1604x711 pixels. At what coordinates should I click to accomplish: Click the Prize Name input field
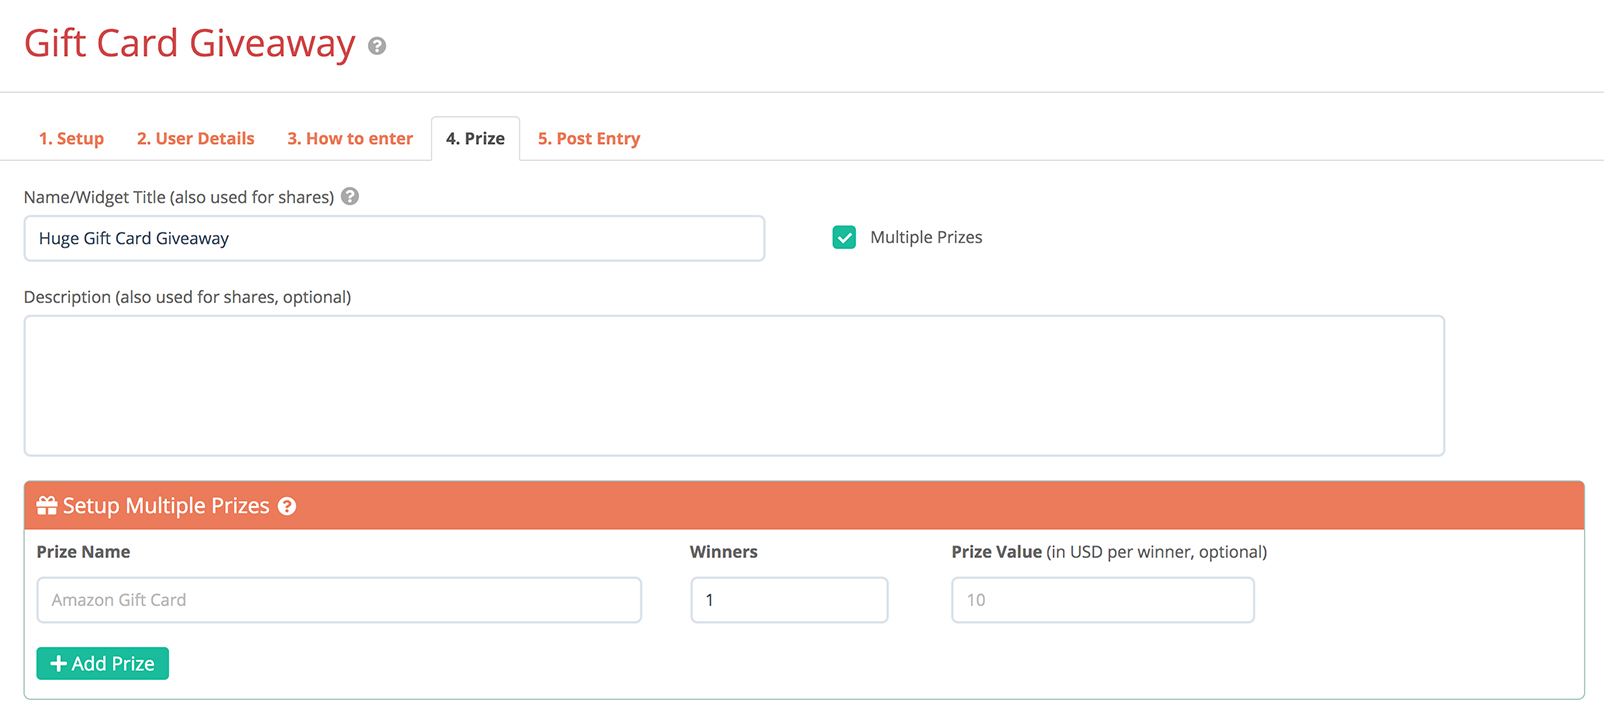[x=339, y=600]
